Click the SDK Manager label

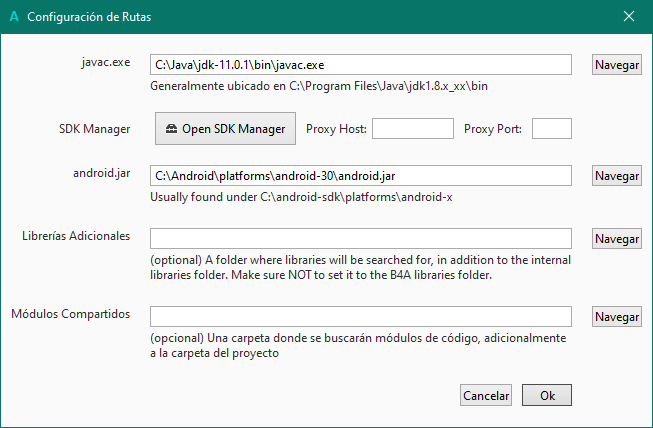[95, 128]
